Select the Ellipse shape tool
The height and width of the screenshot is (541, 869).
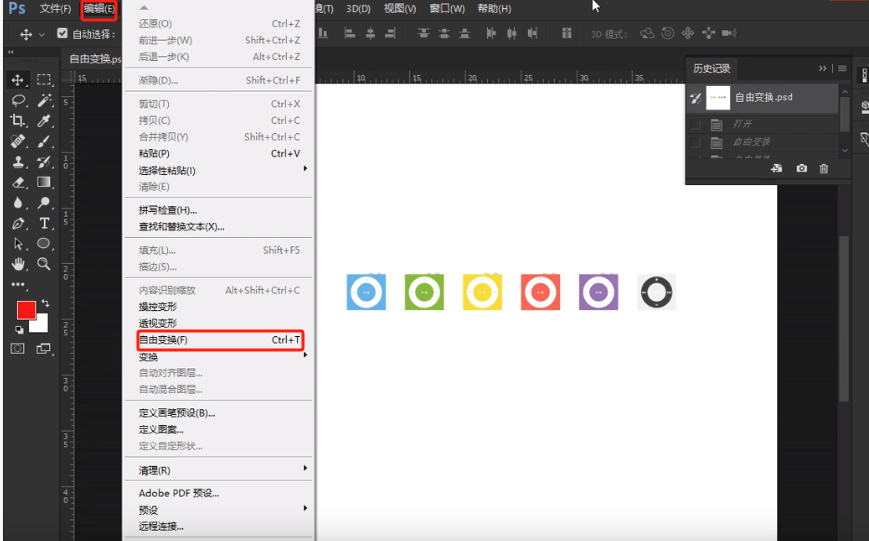44,243
